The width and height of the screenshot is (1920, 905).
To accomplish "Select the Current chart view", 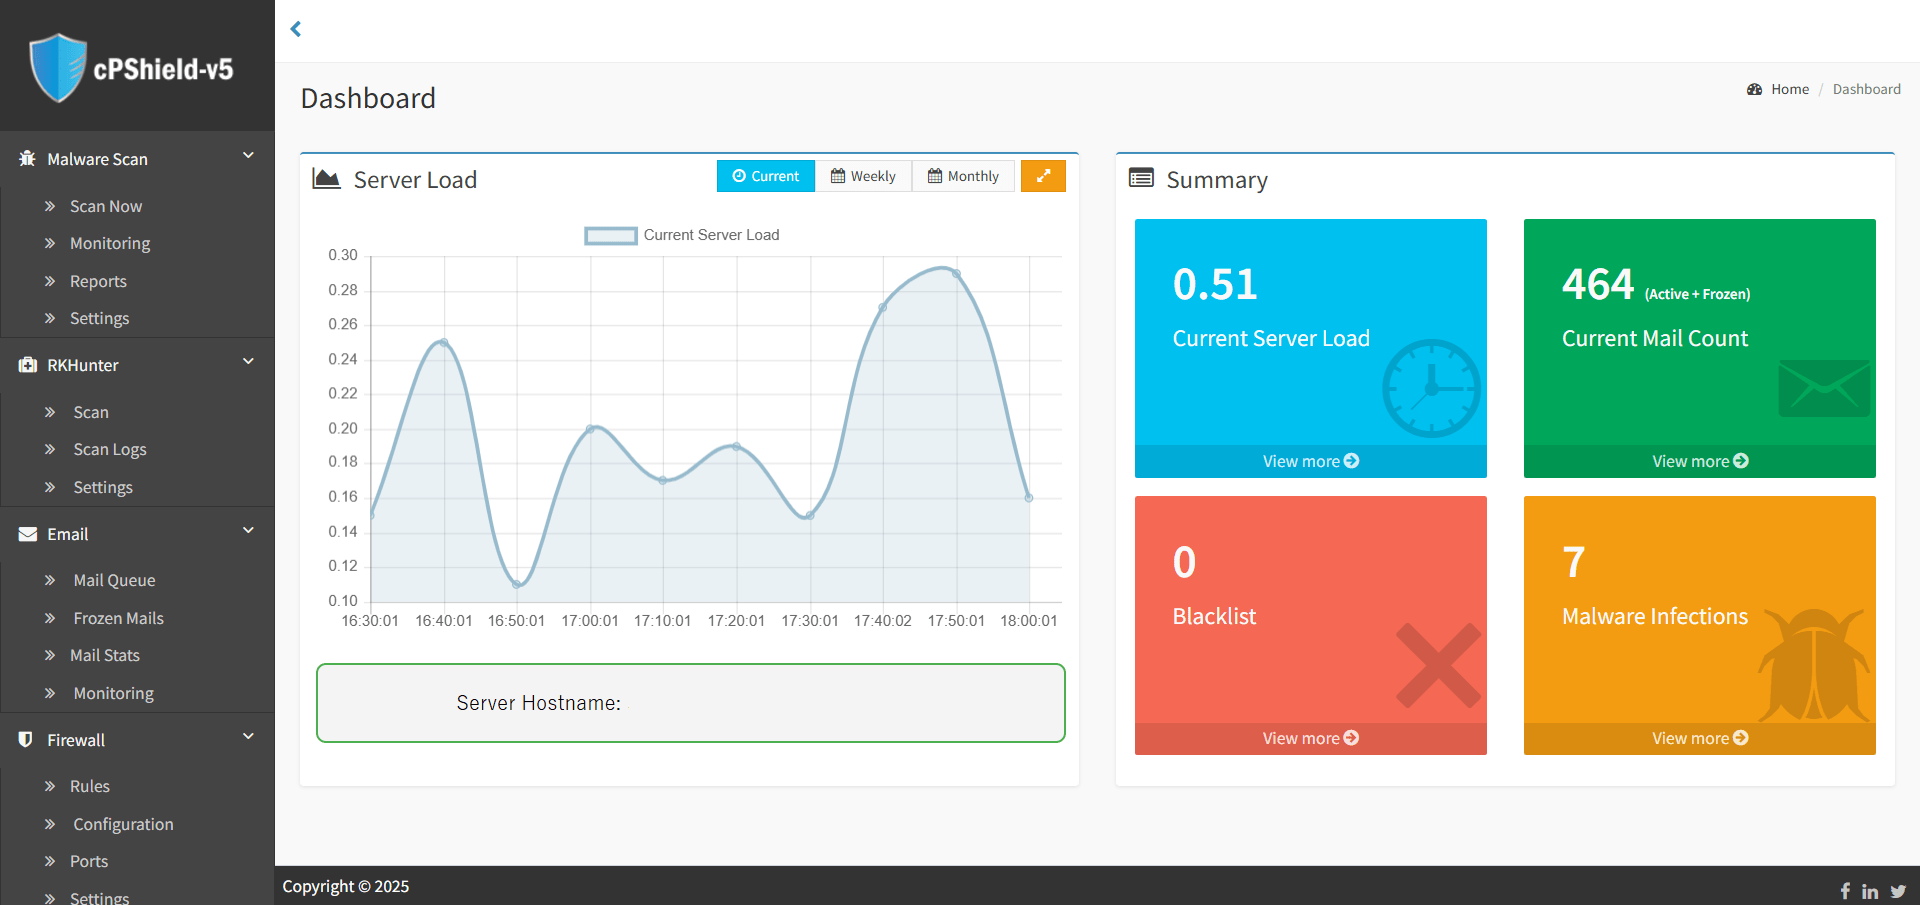I will coord(766,176).
